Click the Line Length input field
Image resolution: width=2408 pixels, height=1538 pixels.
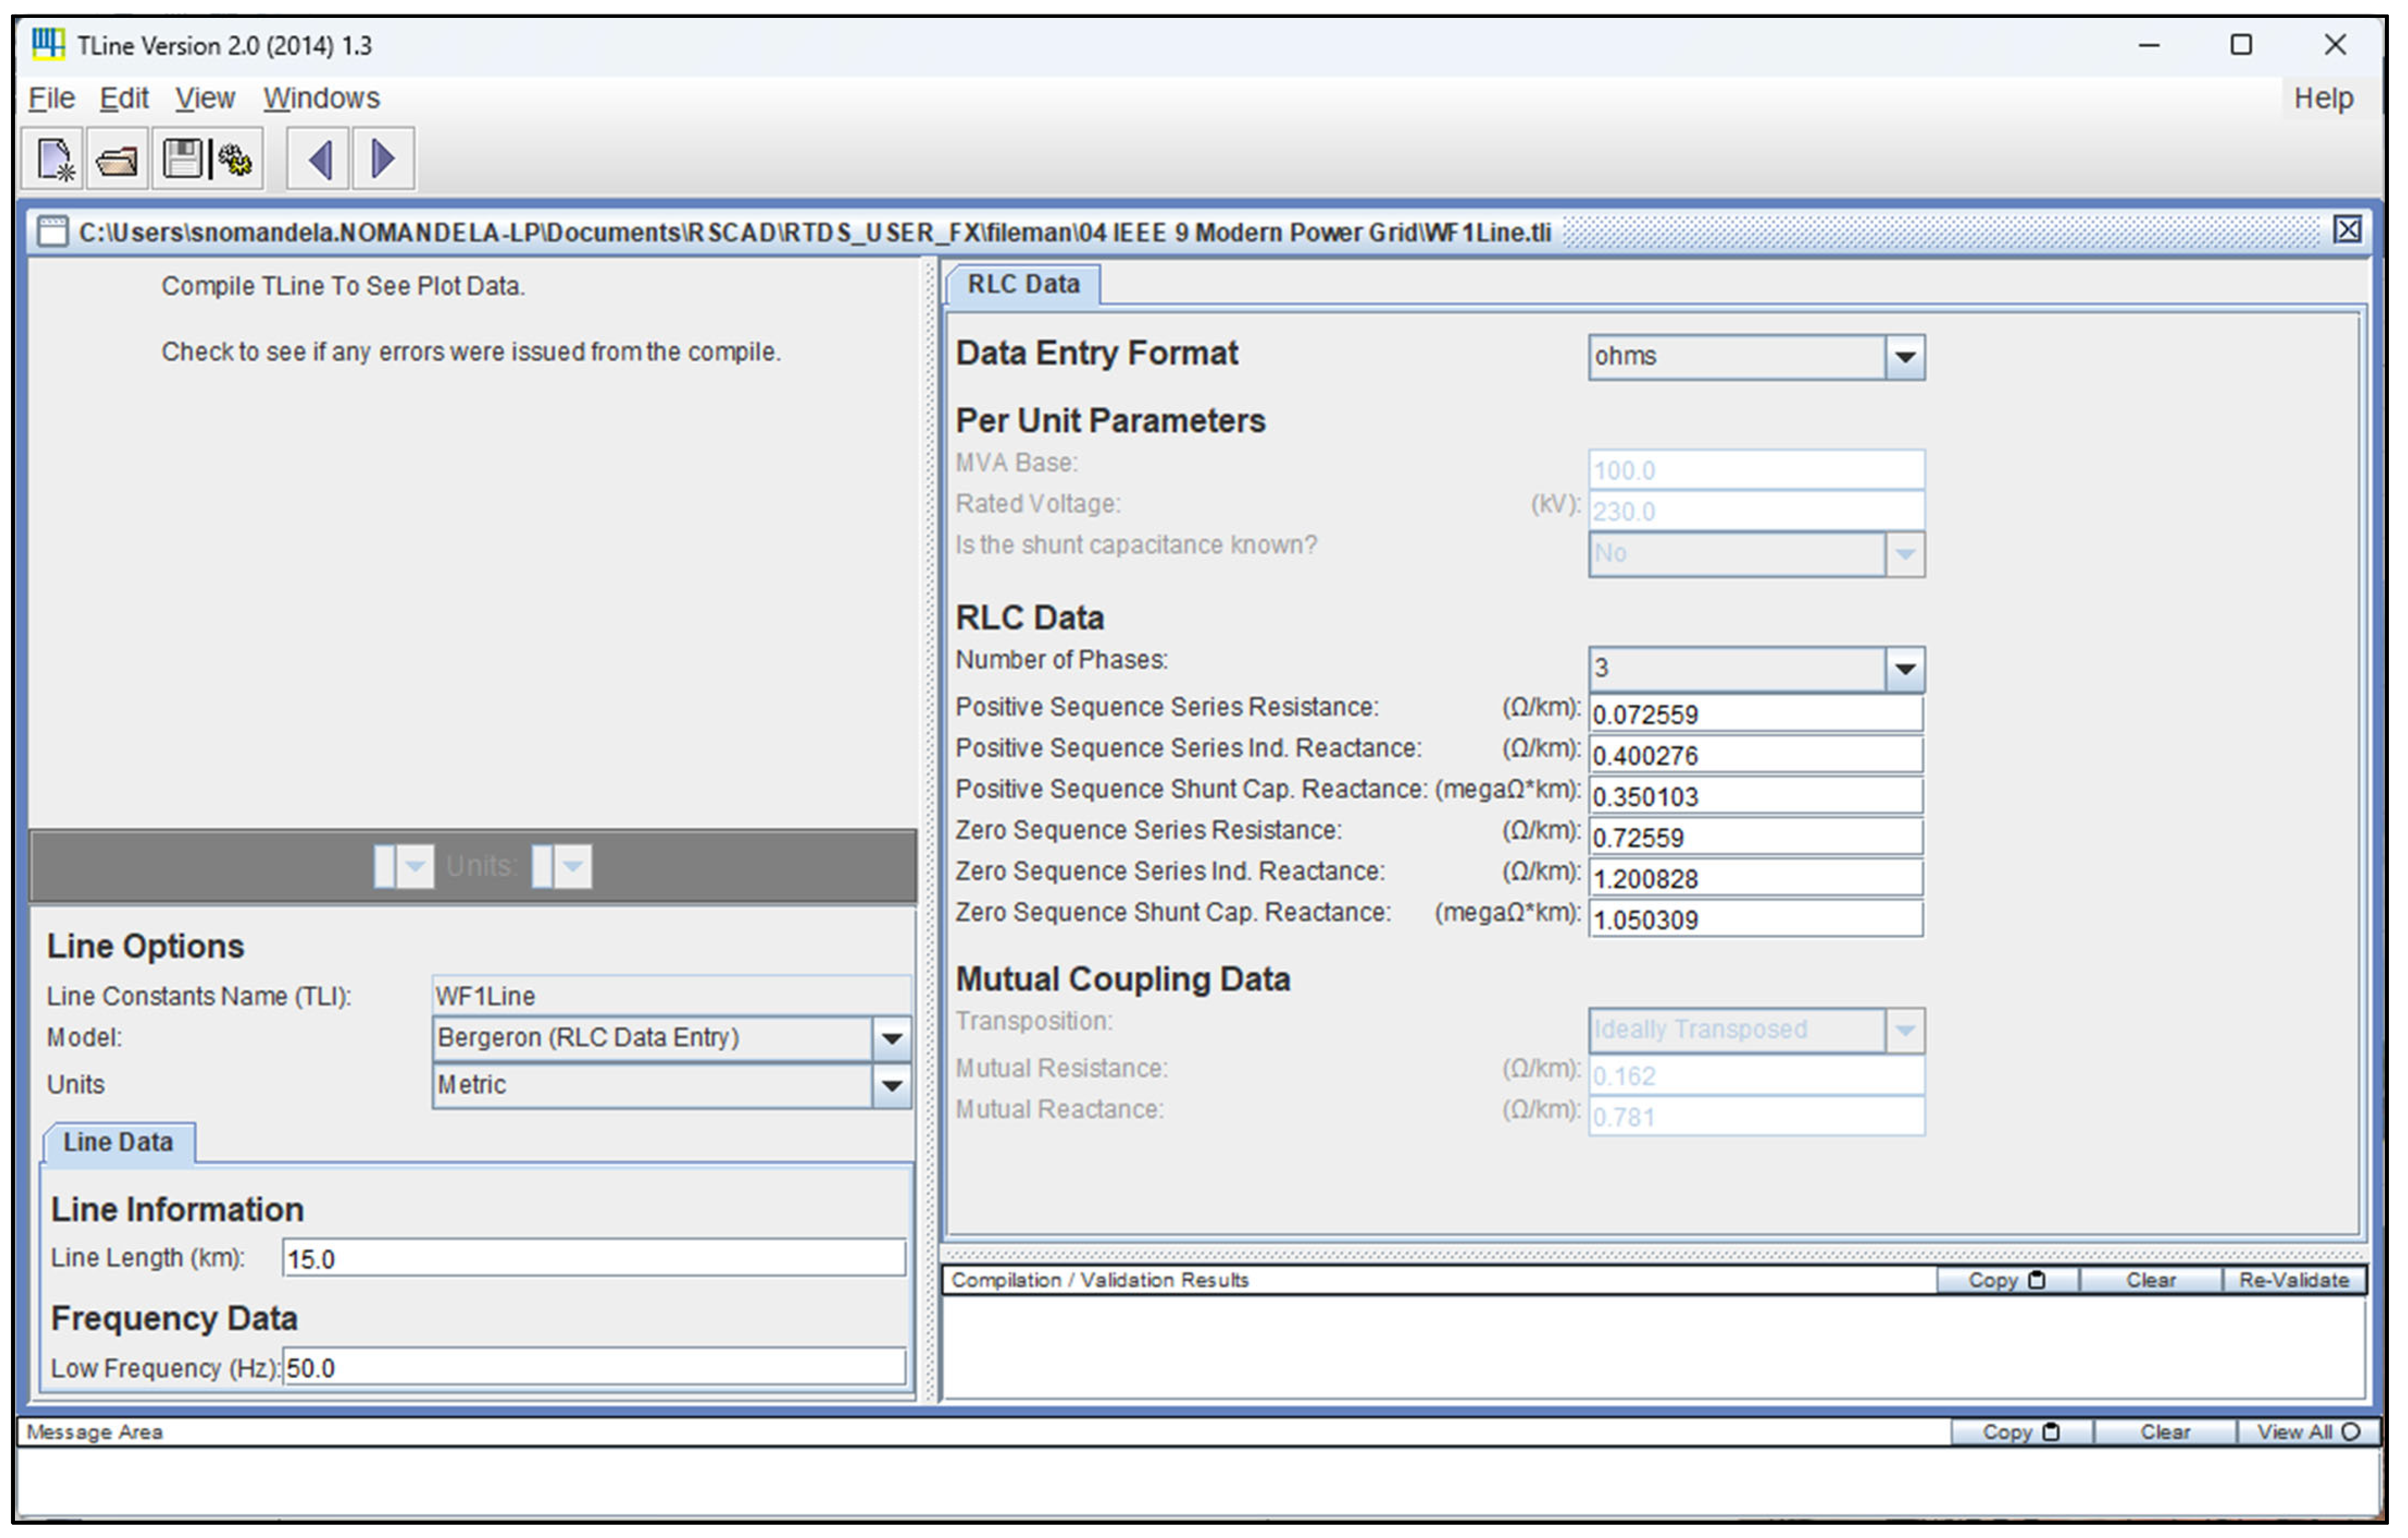tap(594, 1258)
